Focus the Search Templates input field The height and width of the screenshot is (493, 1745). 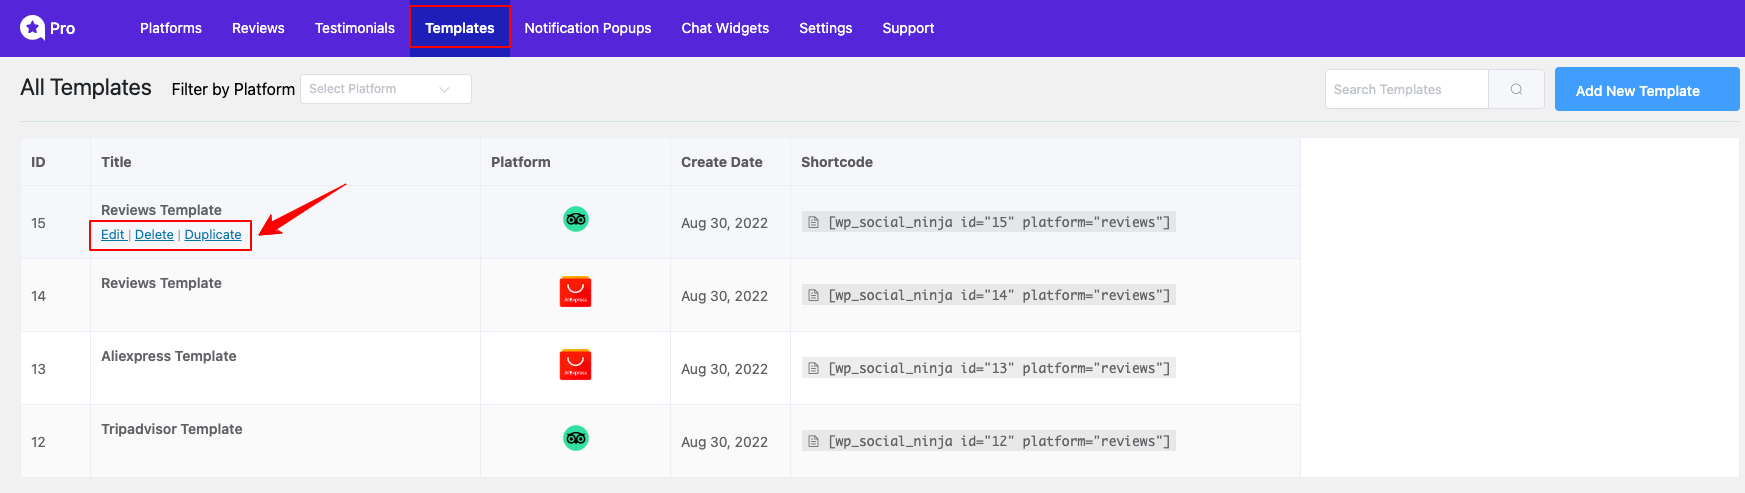click(1405, 89)
